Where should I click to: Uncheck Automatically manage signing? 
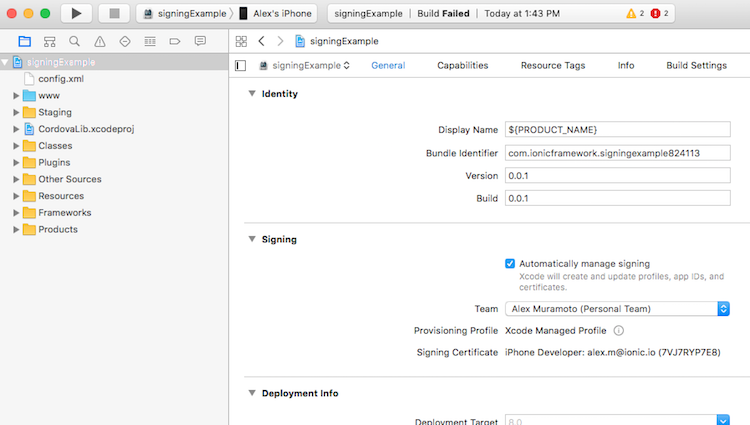point(510,264)
